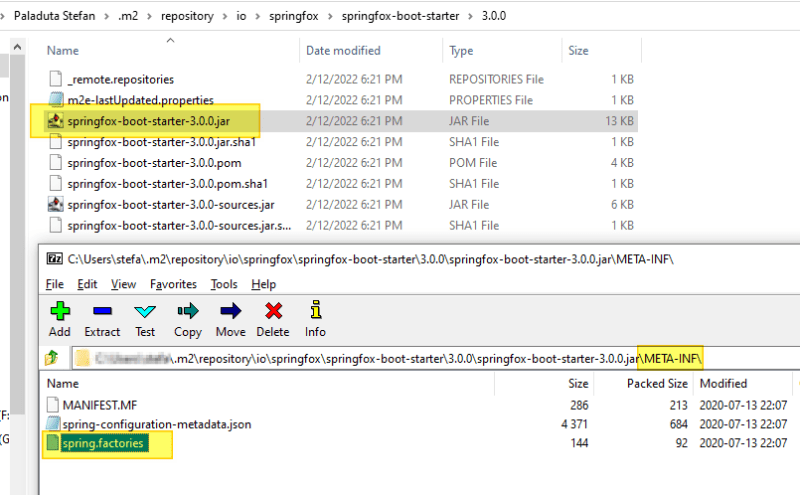This screenshot has height=495, width=800.
Task: Click the Add button in 7-Zip toolbar
Action: [60, 319]
